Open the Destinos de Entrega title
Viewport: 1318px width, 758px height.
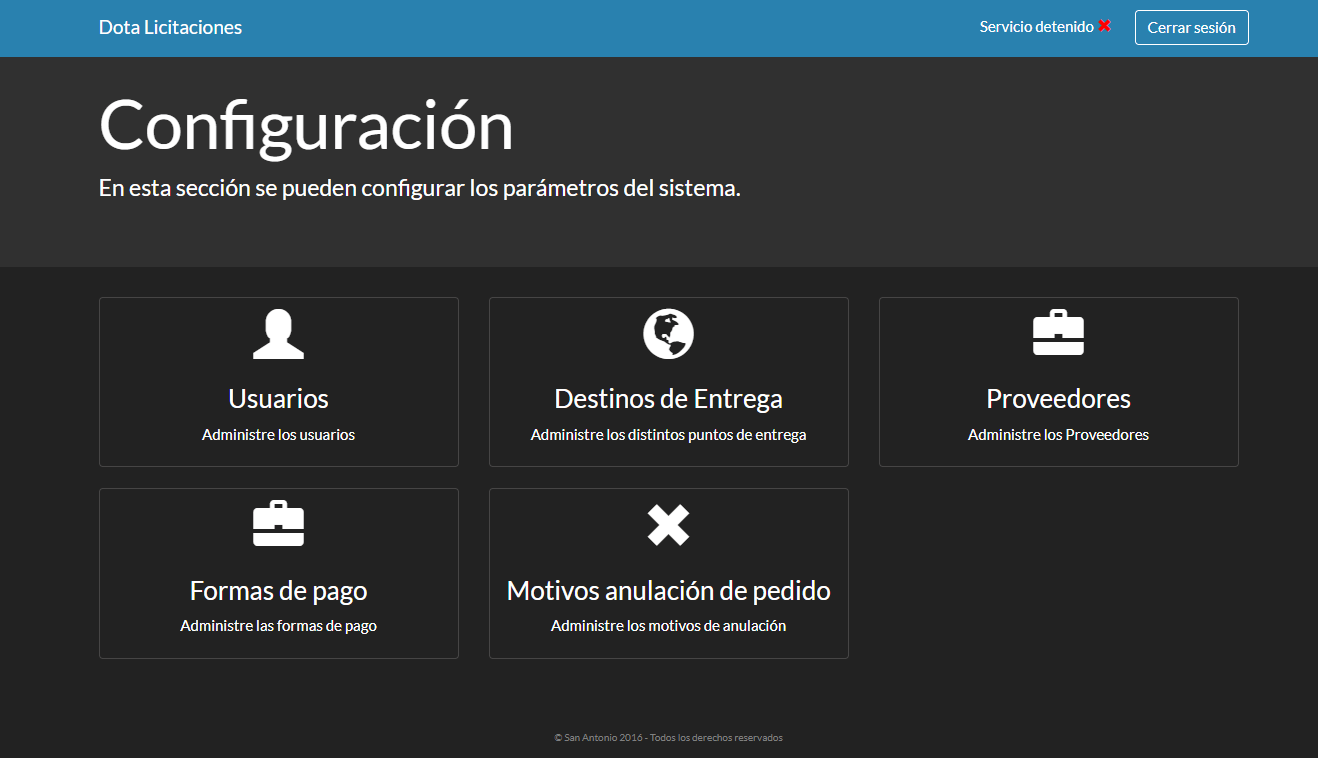coord(668,398)
